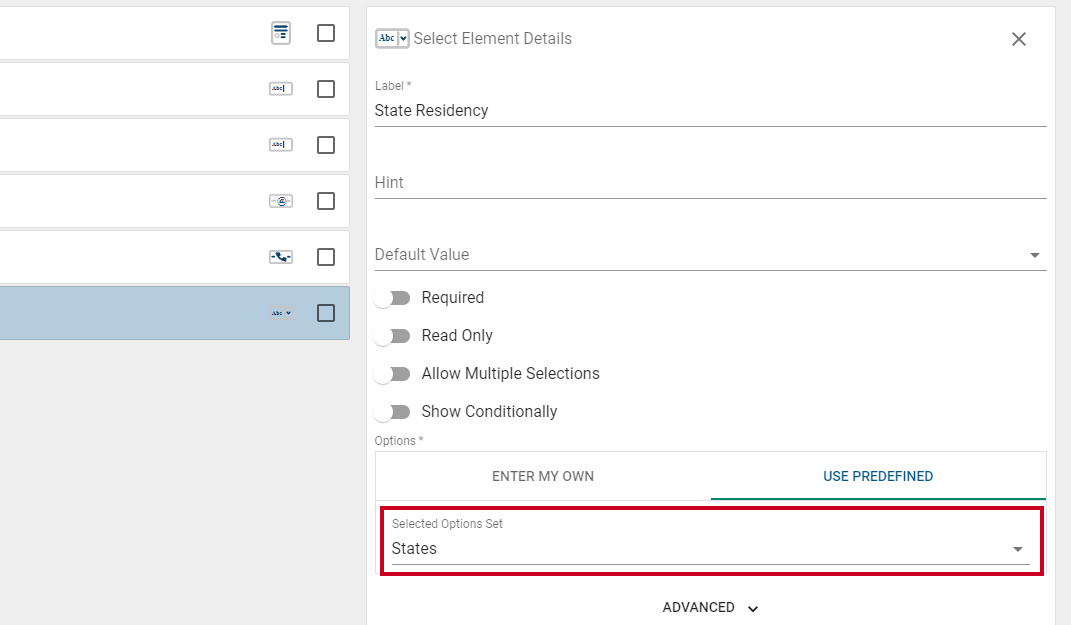The height and width of the screenshot is (625, 1071).
Task: Tick the checkbox in the highlighted select row
Action: pyautogui.click(x=326, y=313)
